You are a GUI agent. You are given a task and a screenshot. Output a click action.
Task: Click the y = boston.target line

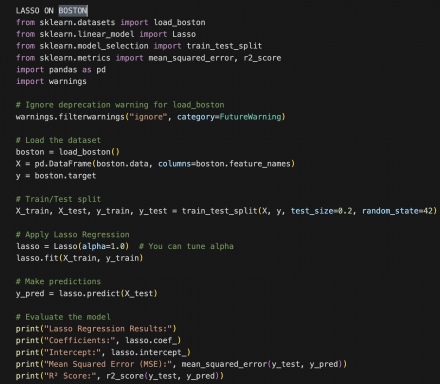click(56, 176)
